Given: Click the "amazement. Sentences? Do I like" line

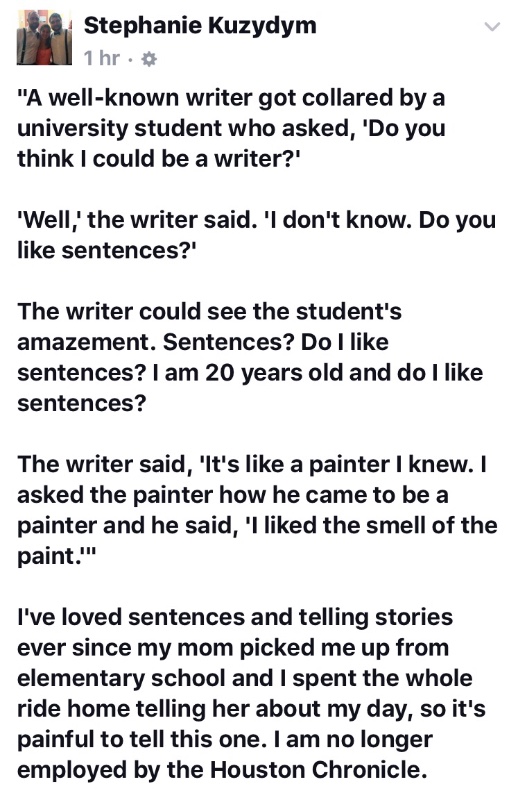Looking at the screenshot, I should click(203, 342).
